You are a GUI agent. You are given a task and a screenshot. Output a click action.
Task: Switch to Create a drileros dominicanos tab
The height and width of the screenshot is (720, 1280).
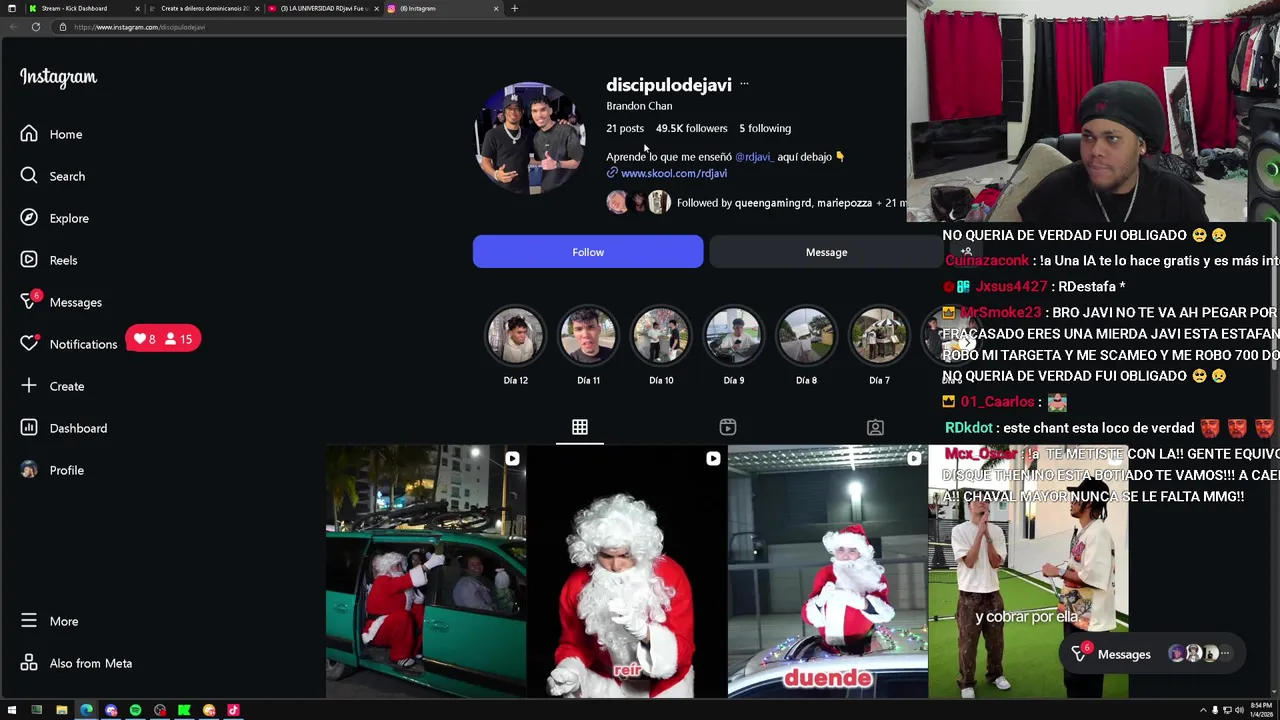click(204, 8)
